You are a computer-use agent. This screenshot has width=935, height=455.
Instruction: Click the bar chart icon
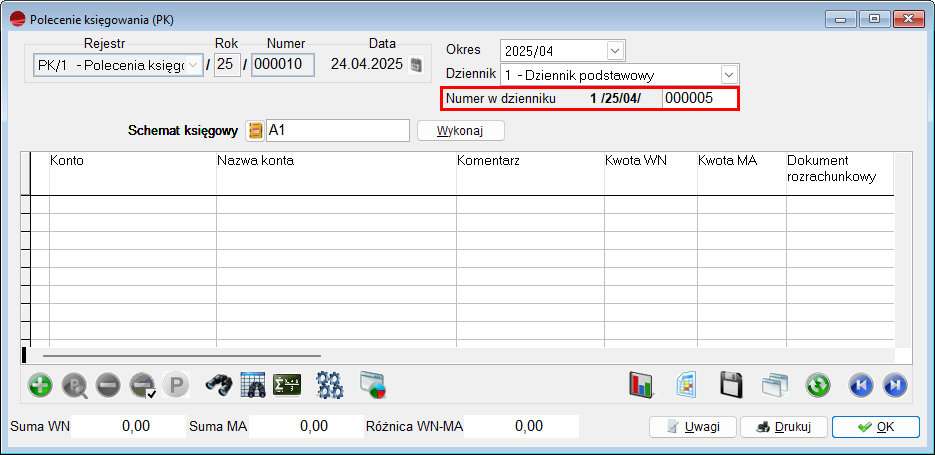pyautogui.click(x=640, y=385)
